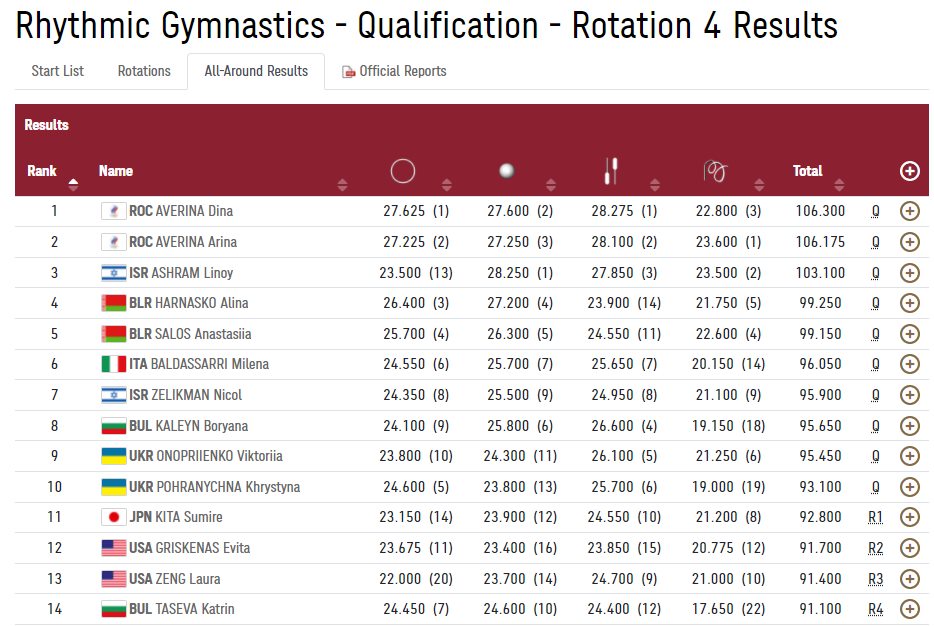Toggle sort arrows on Name column

343,184
